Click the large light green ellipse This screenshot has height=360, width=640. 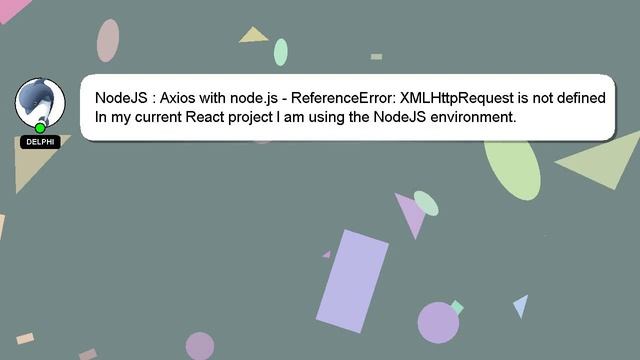click(512, 169)
